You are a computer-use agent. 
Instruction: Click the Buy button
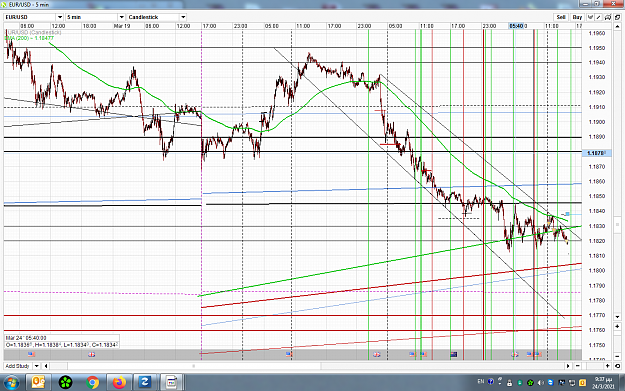pyautogui.click(x=577, y=17)
